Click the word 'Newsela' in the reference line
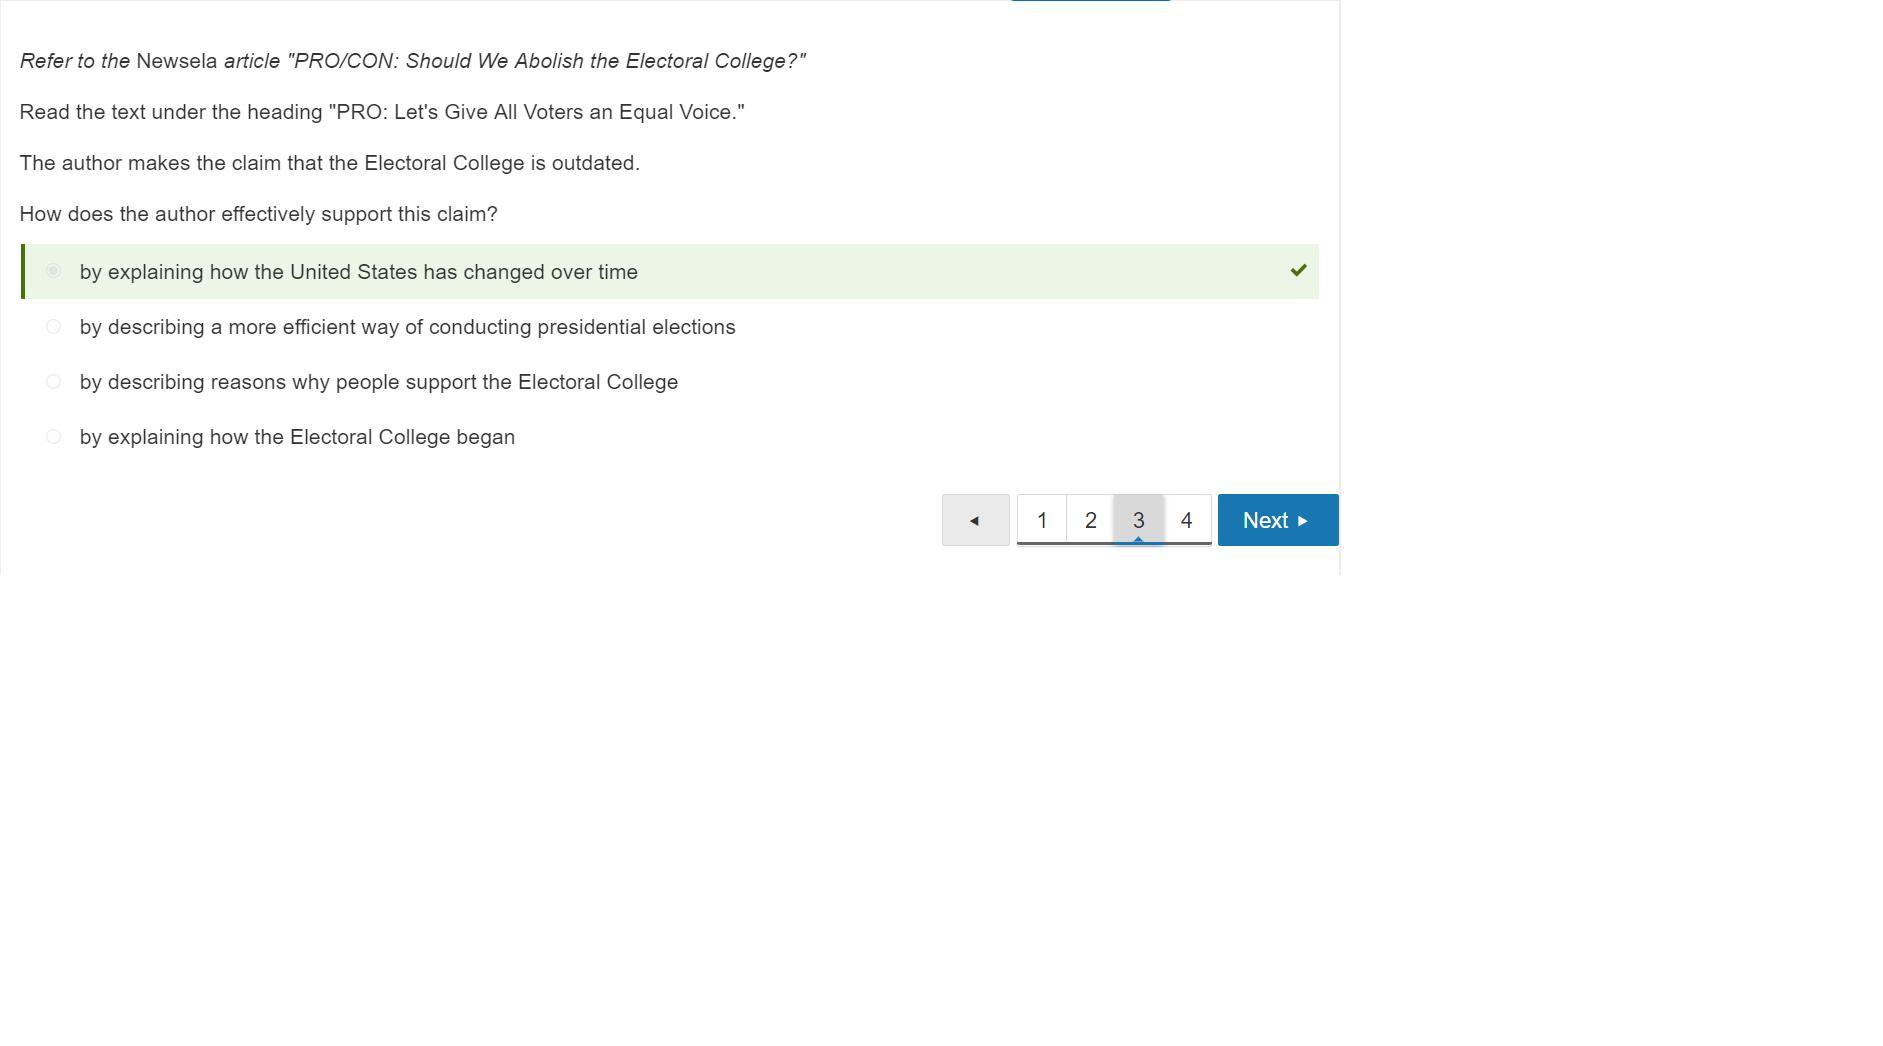The width and height of the screenshot is (1883, 1046). pyautogui.click(x=176, y=61)
